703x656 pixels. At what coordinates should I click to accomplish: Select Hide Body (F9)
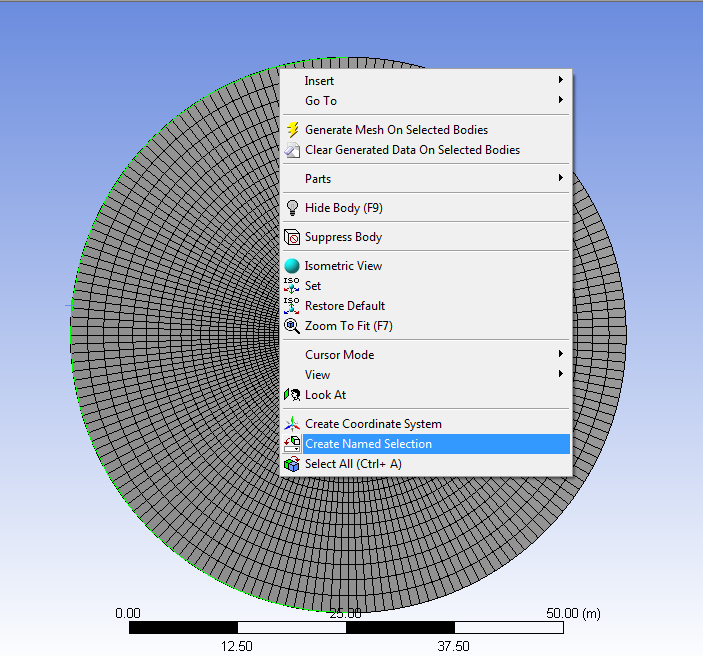pyautogui.click(x=426, y=208)
